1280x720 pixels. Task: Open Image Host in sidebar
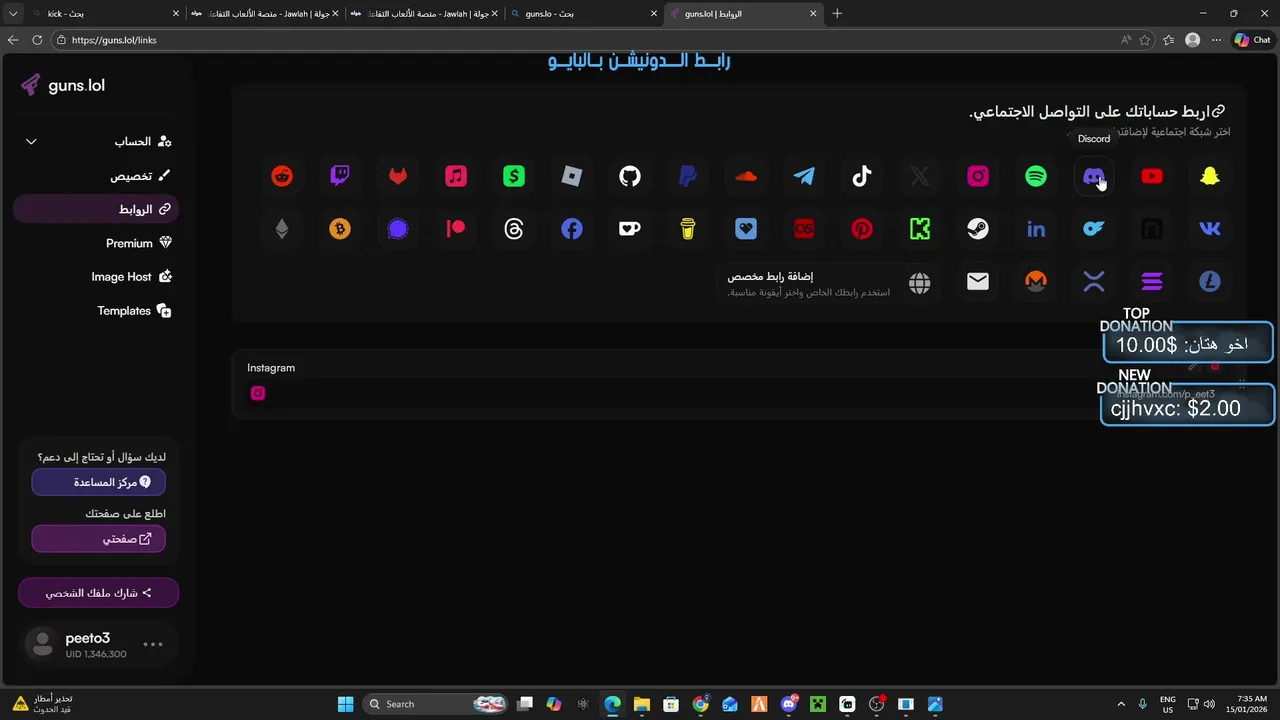point(96,277)
